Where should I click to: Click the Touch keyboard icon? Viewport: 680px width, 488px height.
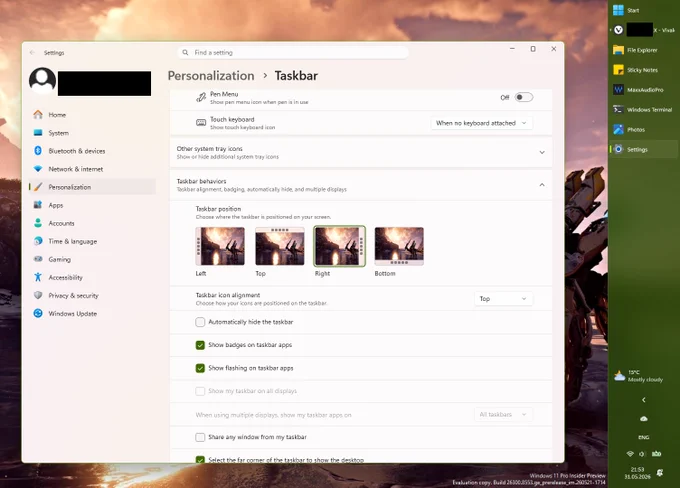pos(201,123)
